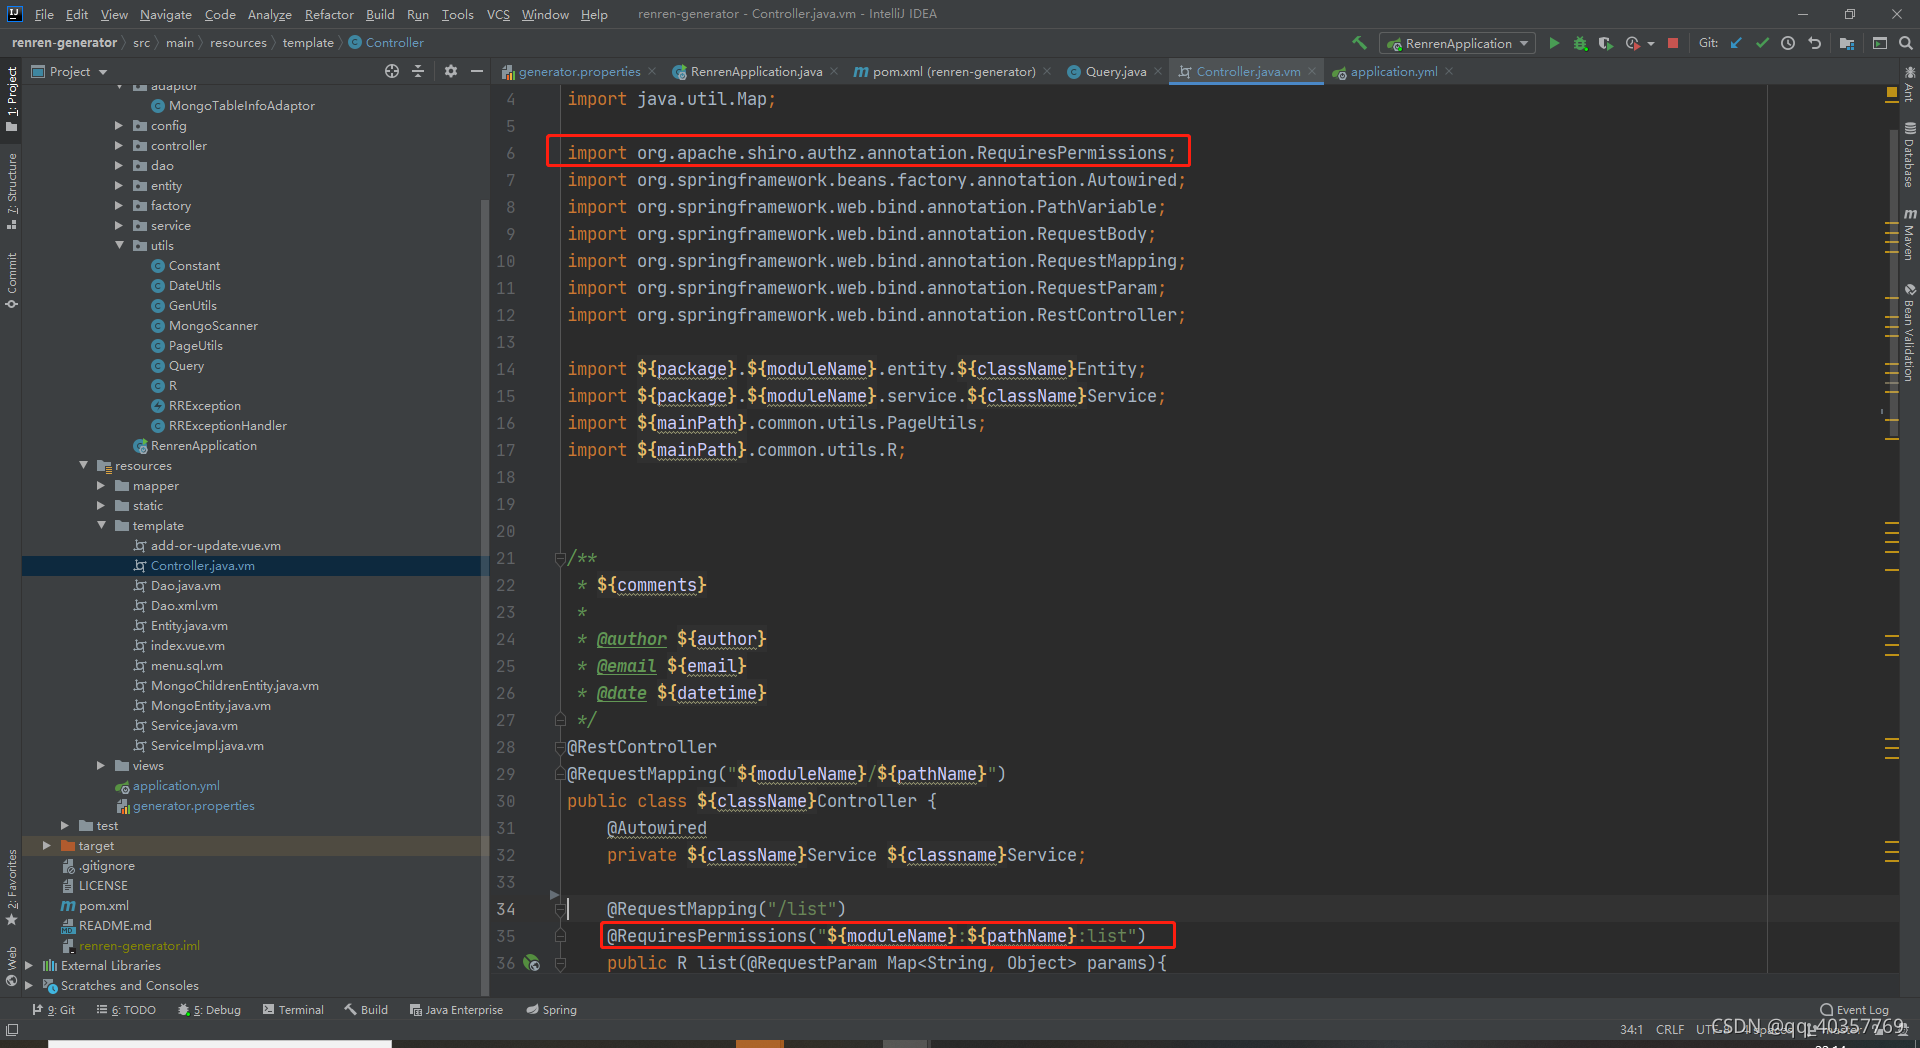Switch to the generator.properties editor tab
The height and width of the screenshot is (1048, 1920).
(578, 72)
